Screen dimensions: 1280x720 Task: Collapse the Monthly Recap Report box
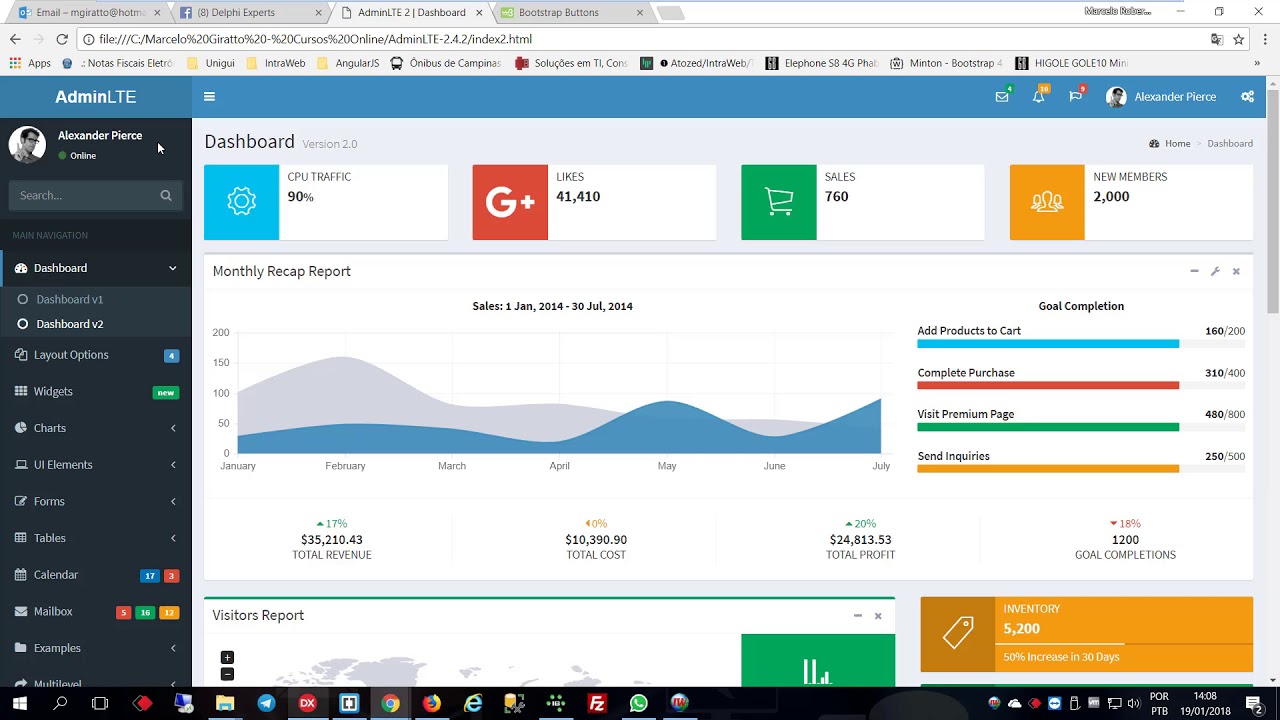[1194, 271]
